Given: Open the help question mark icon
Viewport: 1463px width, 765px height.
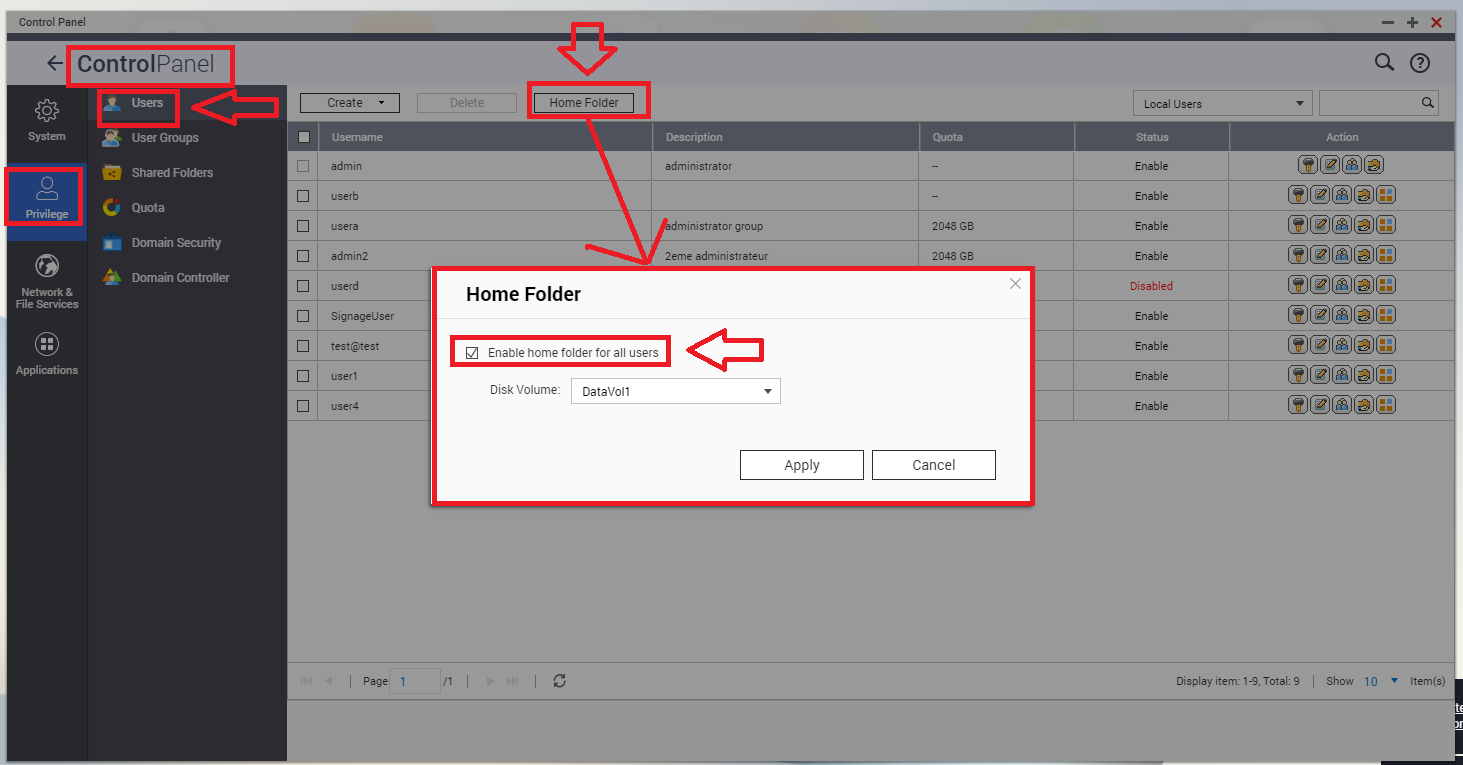Looking at the screenshot, I should point(1419,63).
